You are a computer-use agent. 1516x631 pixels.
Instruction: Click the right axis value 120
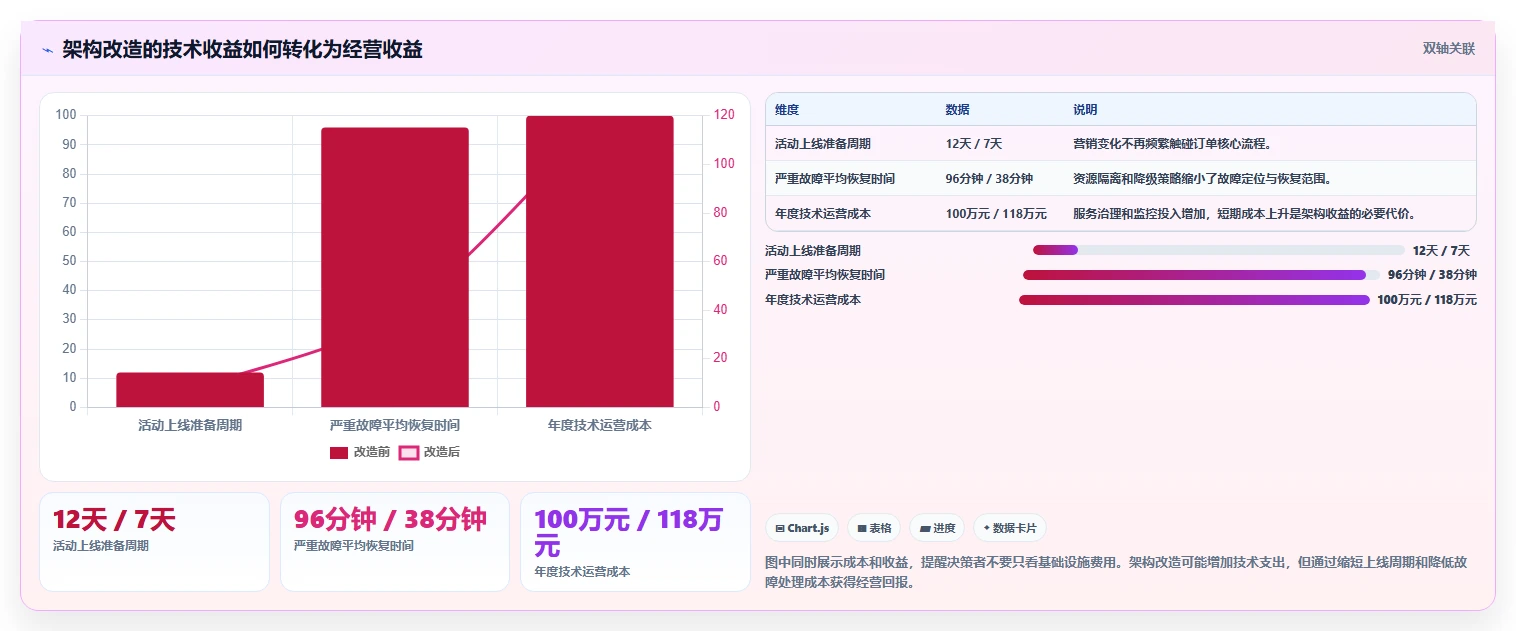[x=723, y=115]
